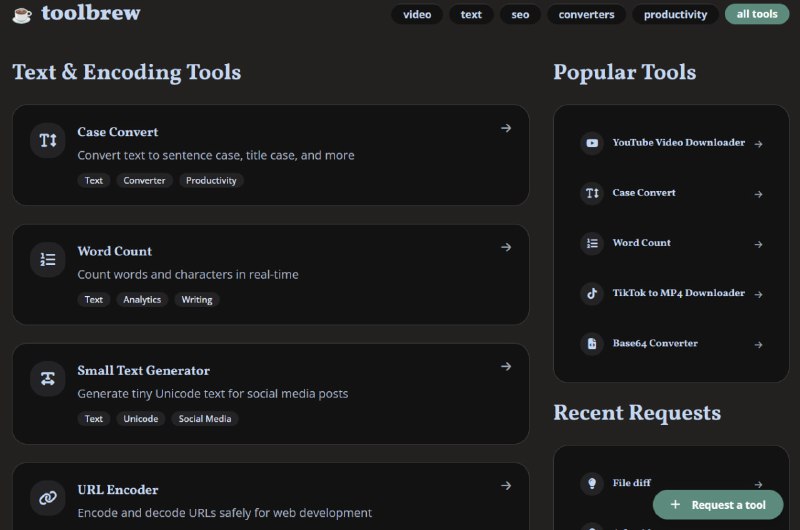Image resolution: width=800 pixels, height=530 pixels.
Task: Open Case Convert card via its arrow
Action: click(x=506, y=128)
